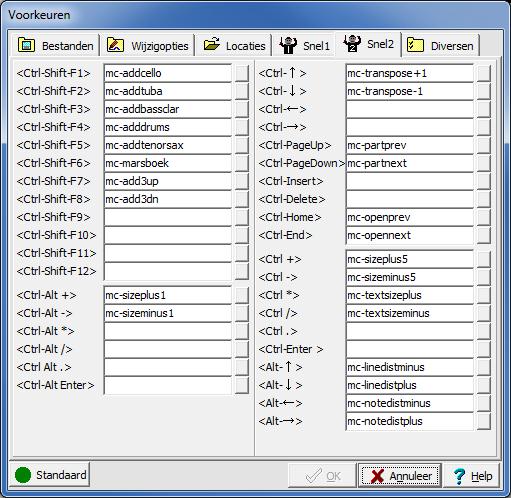Click the green circle Standaard icon
This screenshot has width=511, height=498.
23,475
